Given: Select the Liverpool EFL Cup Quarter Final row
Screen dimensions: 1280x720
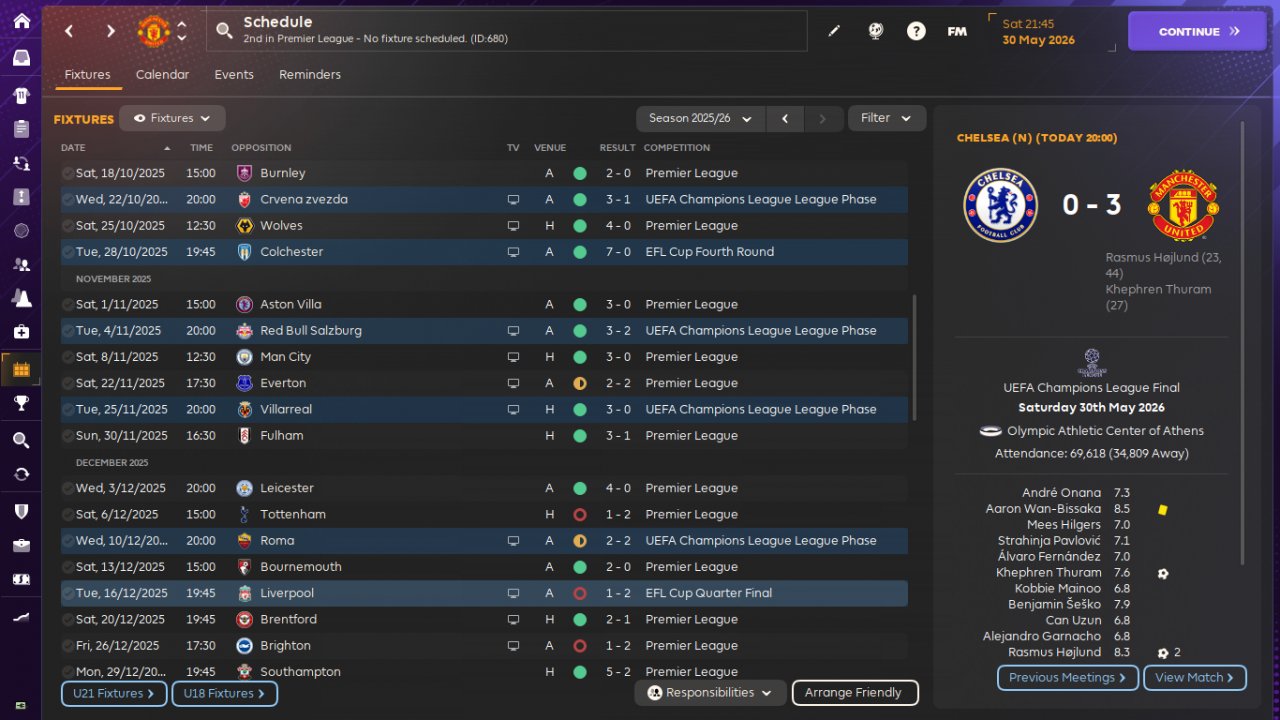Looking at the screenshot, I should tap(484, 593).
